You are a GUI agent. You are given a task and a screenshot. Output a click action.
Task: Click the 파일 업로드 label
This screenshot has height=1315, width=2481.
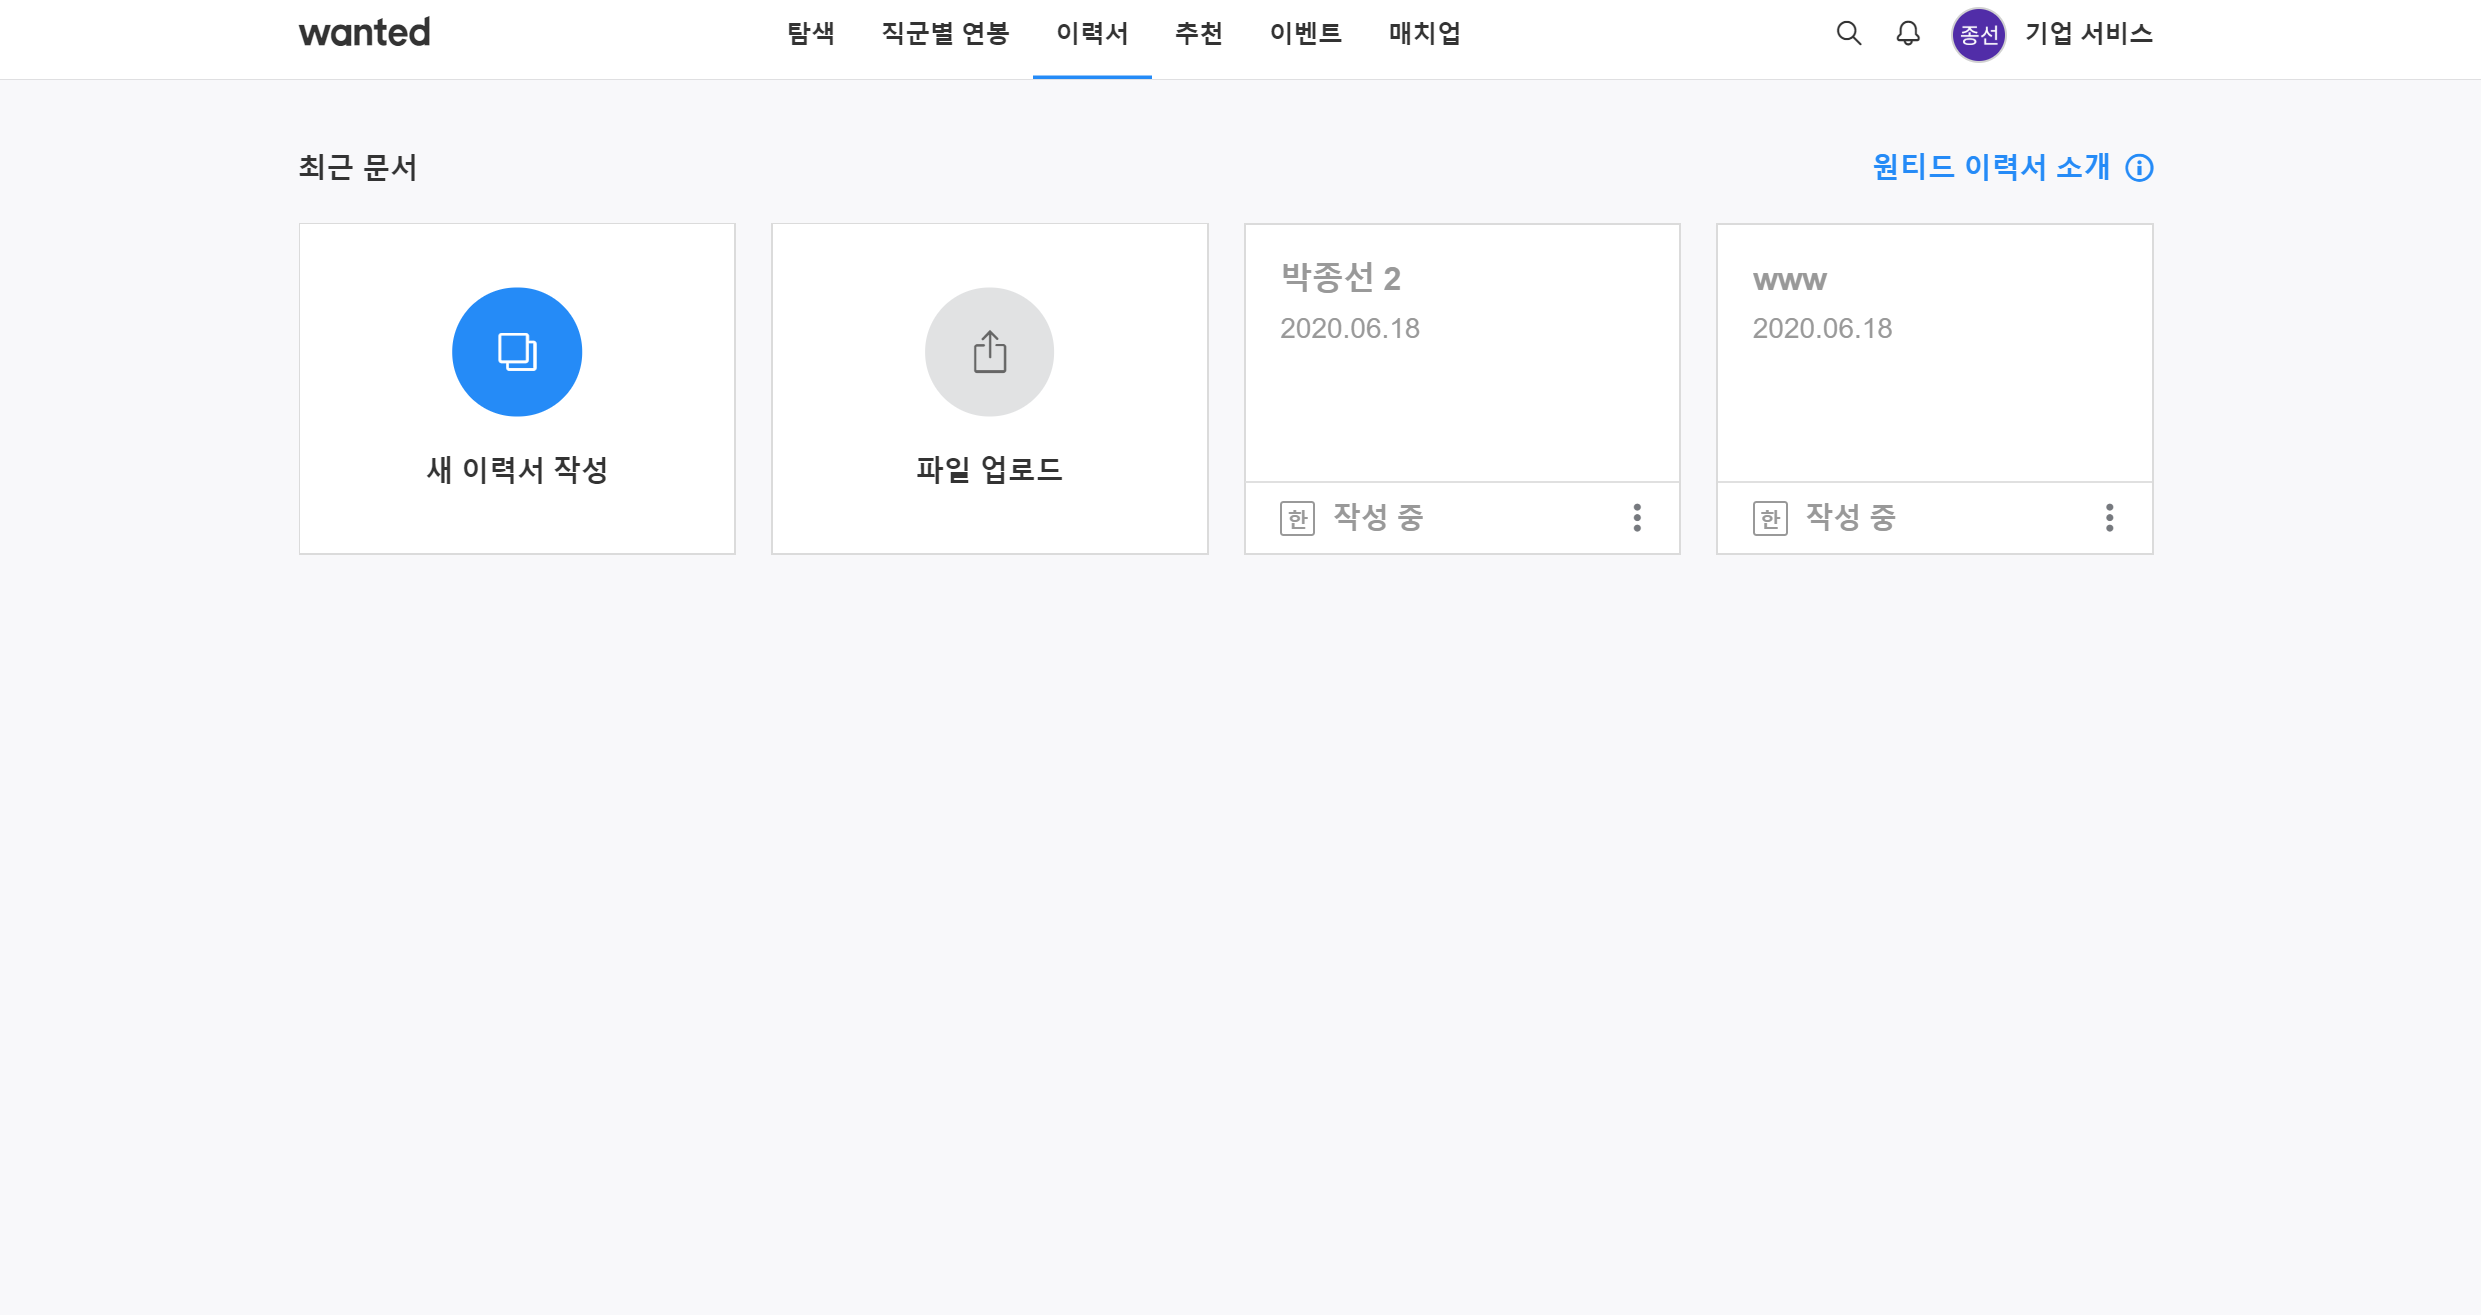point(989,469)
